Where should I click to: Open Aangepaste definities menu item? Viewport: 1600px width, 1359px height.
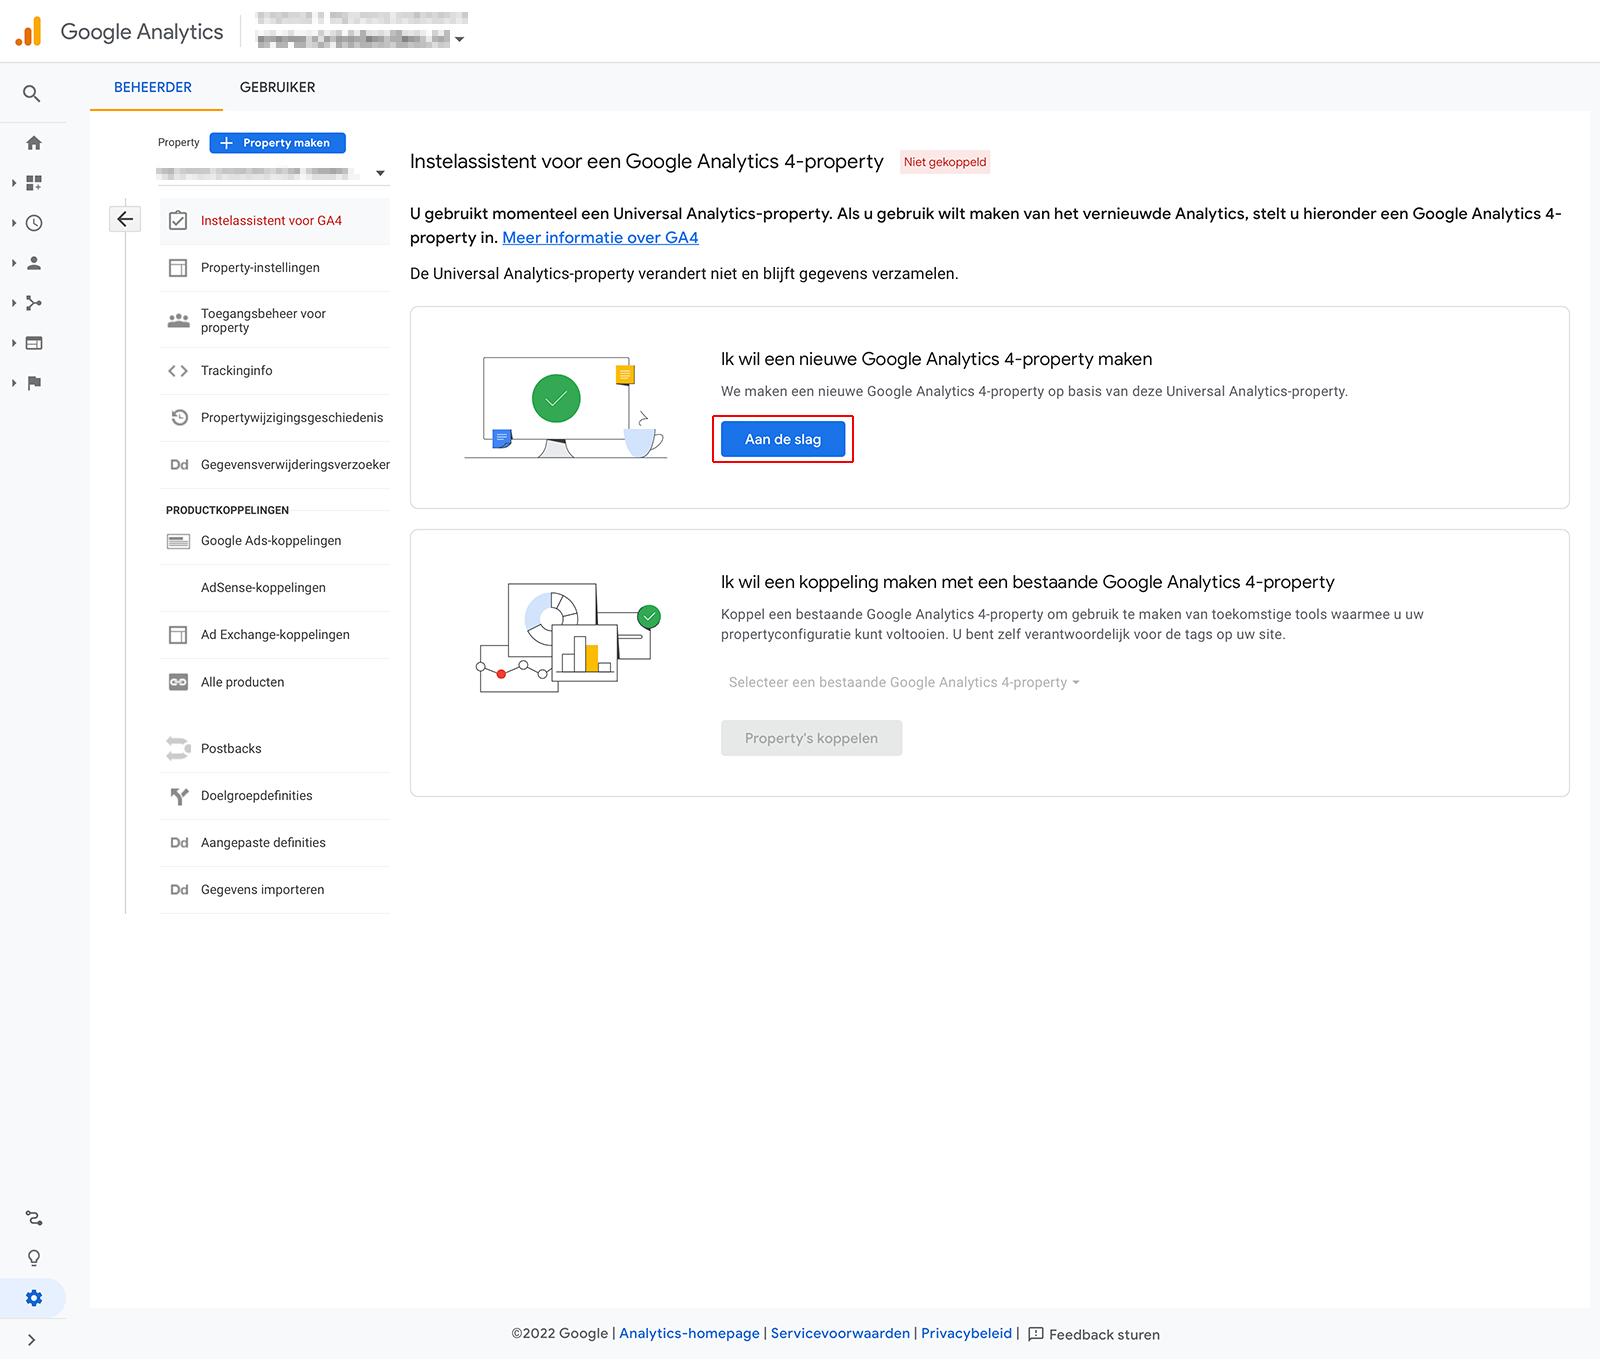point(275,843)
